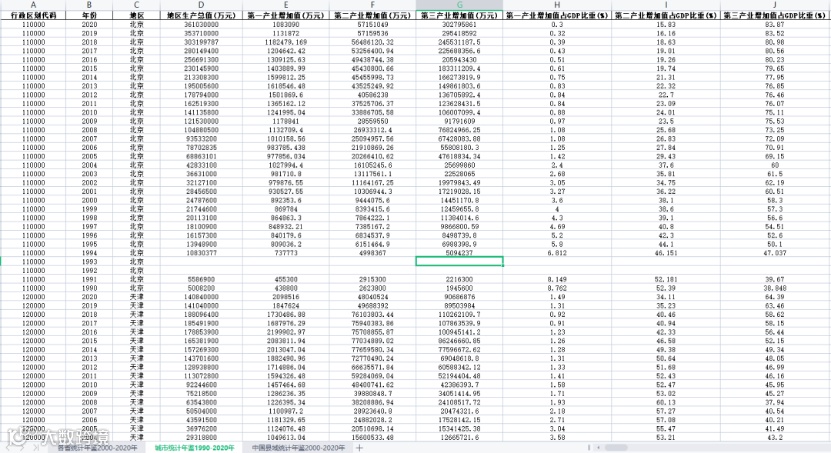The image size is (831, 453).
Task: Select the cell with value 15.83
Action: [666, 24]
